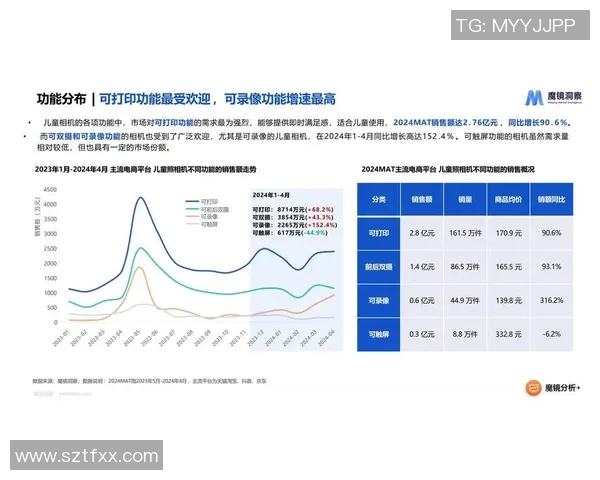Click the 0.6 亿元 cell
The image size is (600, 480).
[x=422, y=300]
